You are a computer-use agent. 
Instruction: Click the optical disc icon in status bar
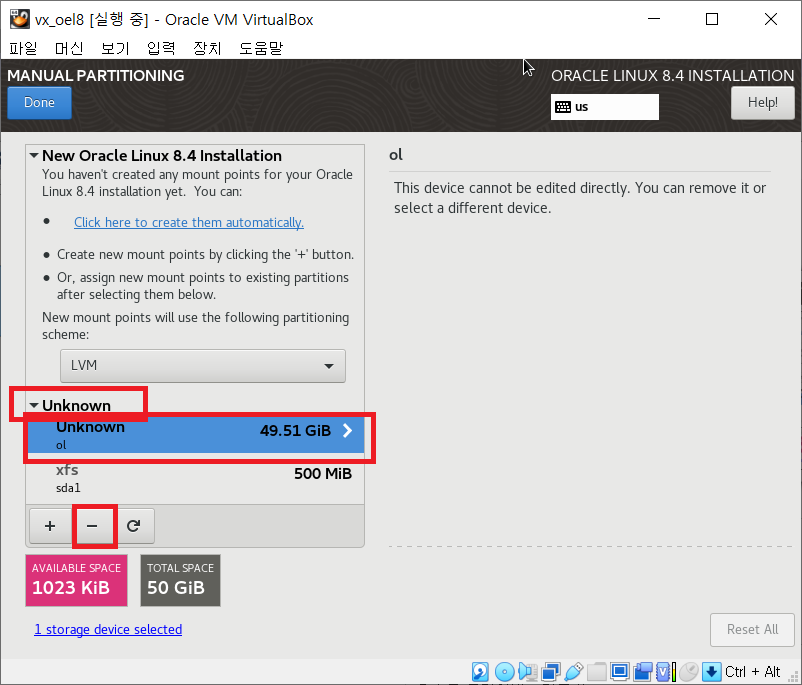[504, 671]
